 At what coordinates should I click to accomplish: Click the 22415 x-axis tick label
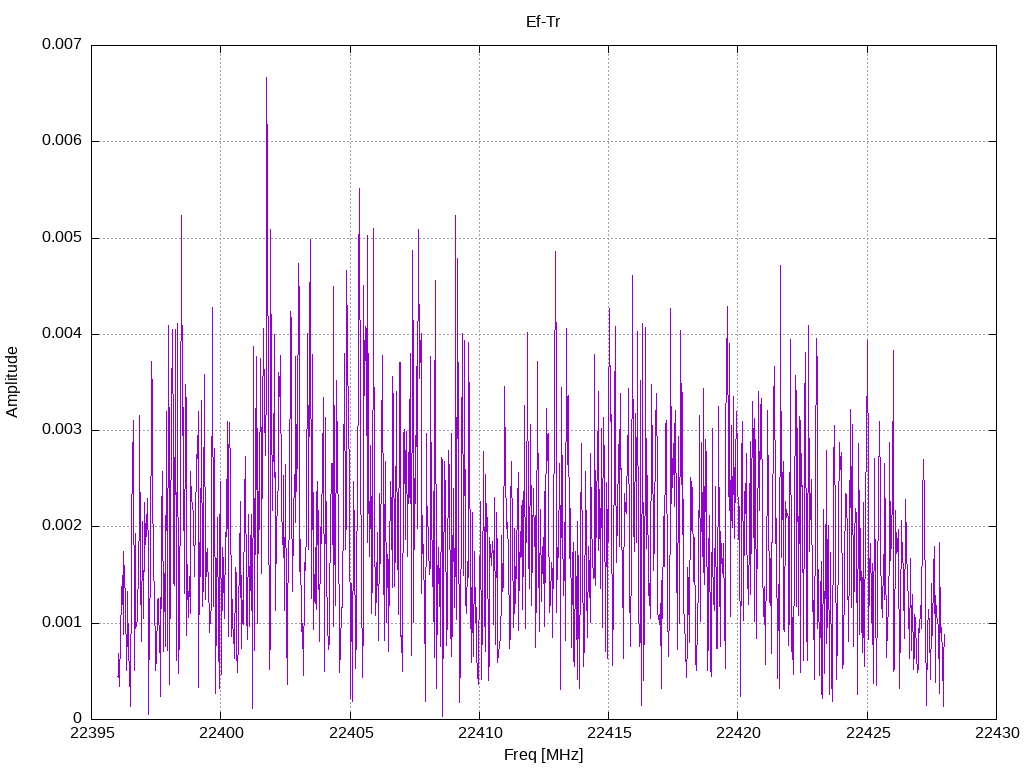[x=609, y=733]
